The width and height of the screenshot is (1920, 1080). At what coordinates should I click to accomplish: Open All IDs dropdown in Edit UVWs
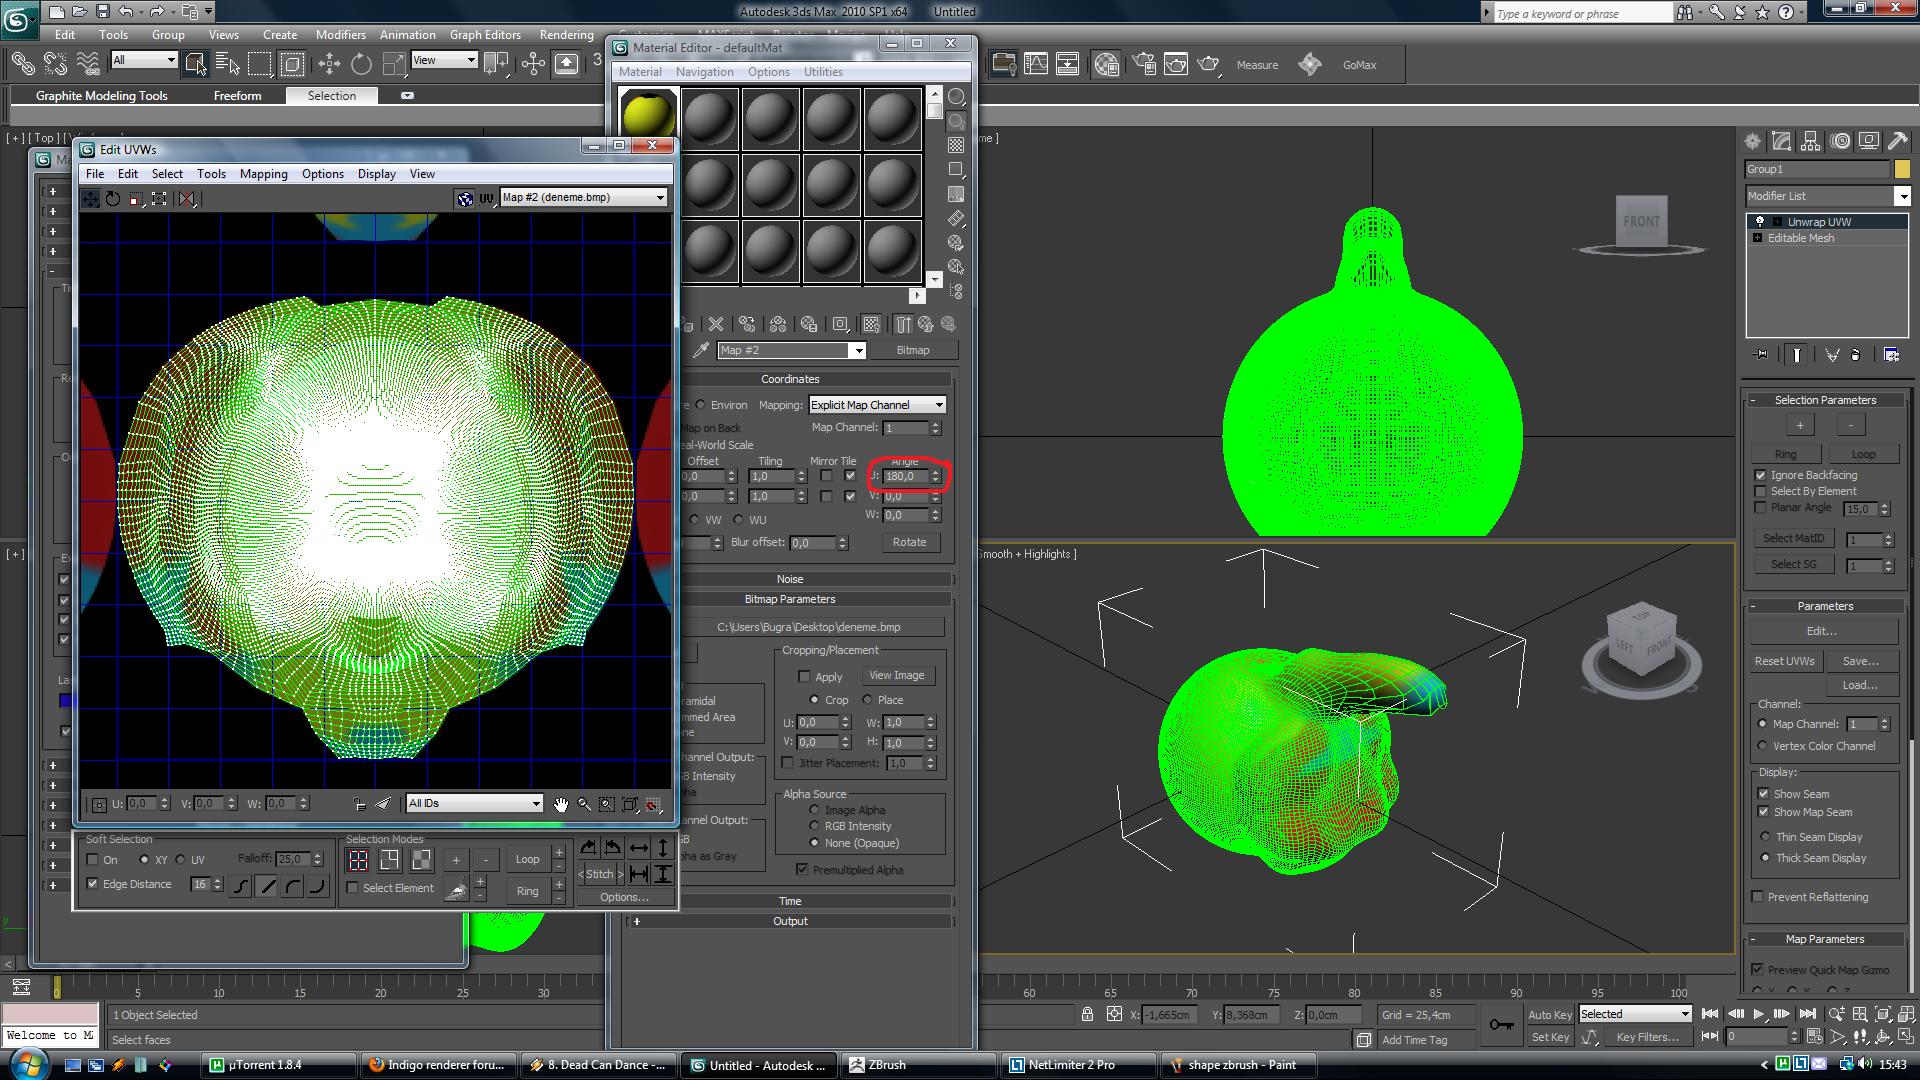point(474,804)
